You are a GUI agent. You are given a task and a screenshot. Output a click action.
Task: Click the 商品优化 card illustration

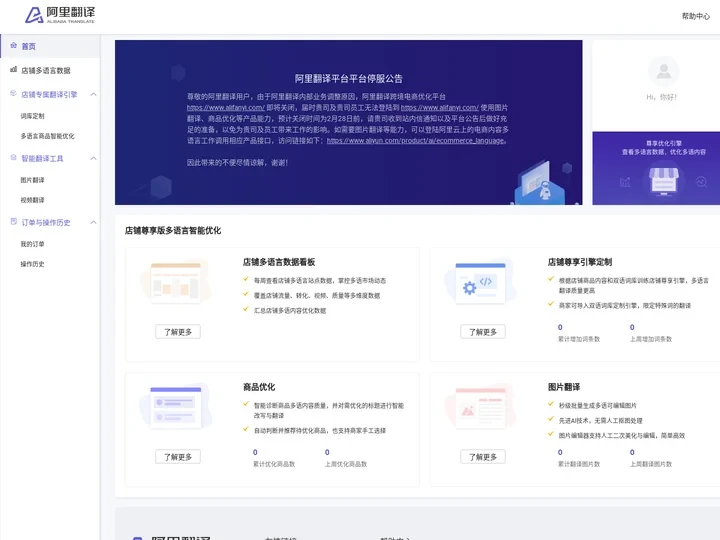(176, 407)
